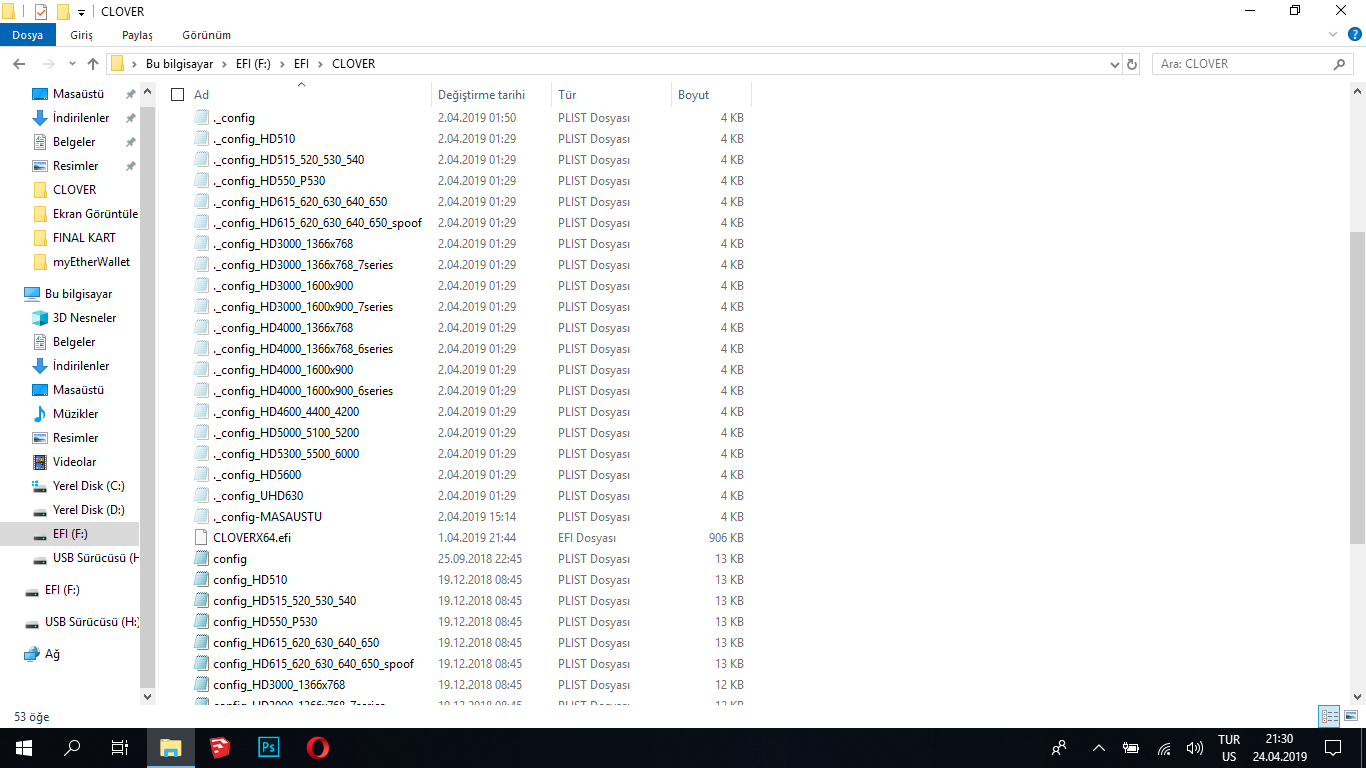The height and width of the screenshot is (768, 1366).
Task: Open SketchUp from the taskbar
Action: click(x=220, y=747)
